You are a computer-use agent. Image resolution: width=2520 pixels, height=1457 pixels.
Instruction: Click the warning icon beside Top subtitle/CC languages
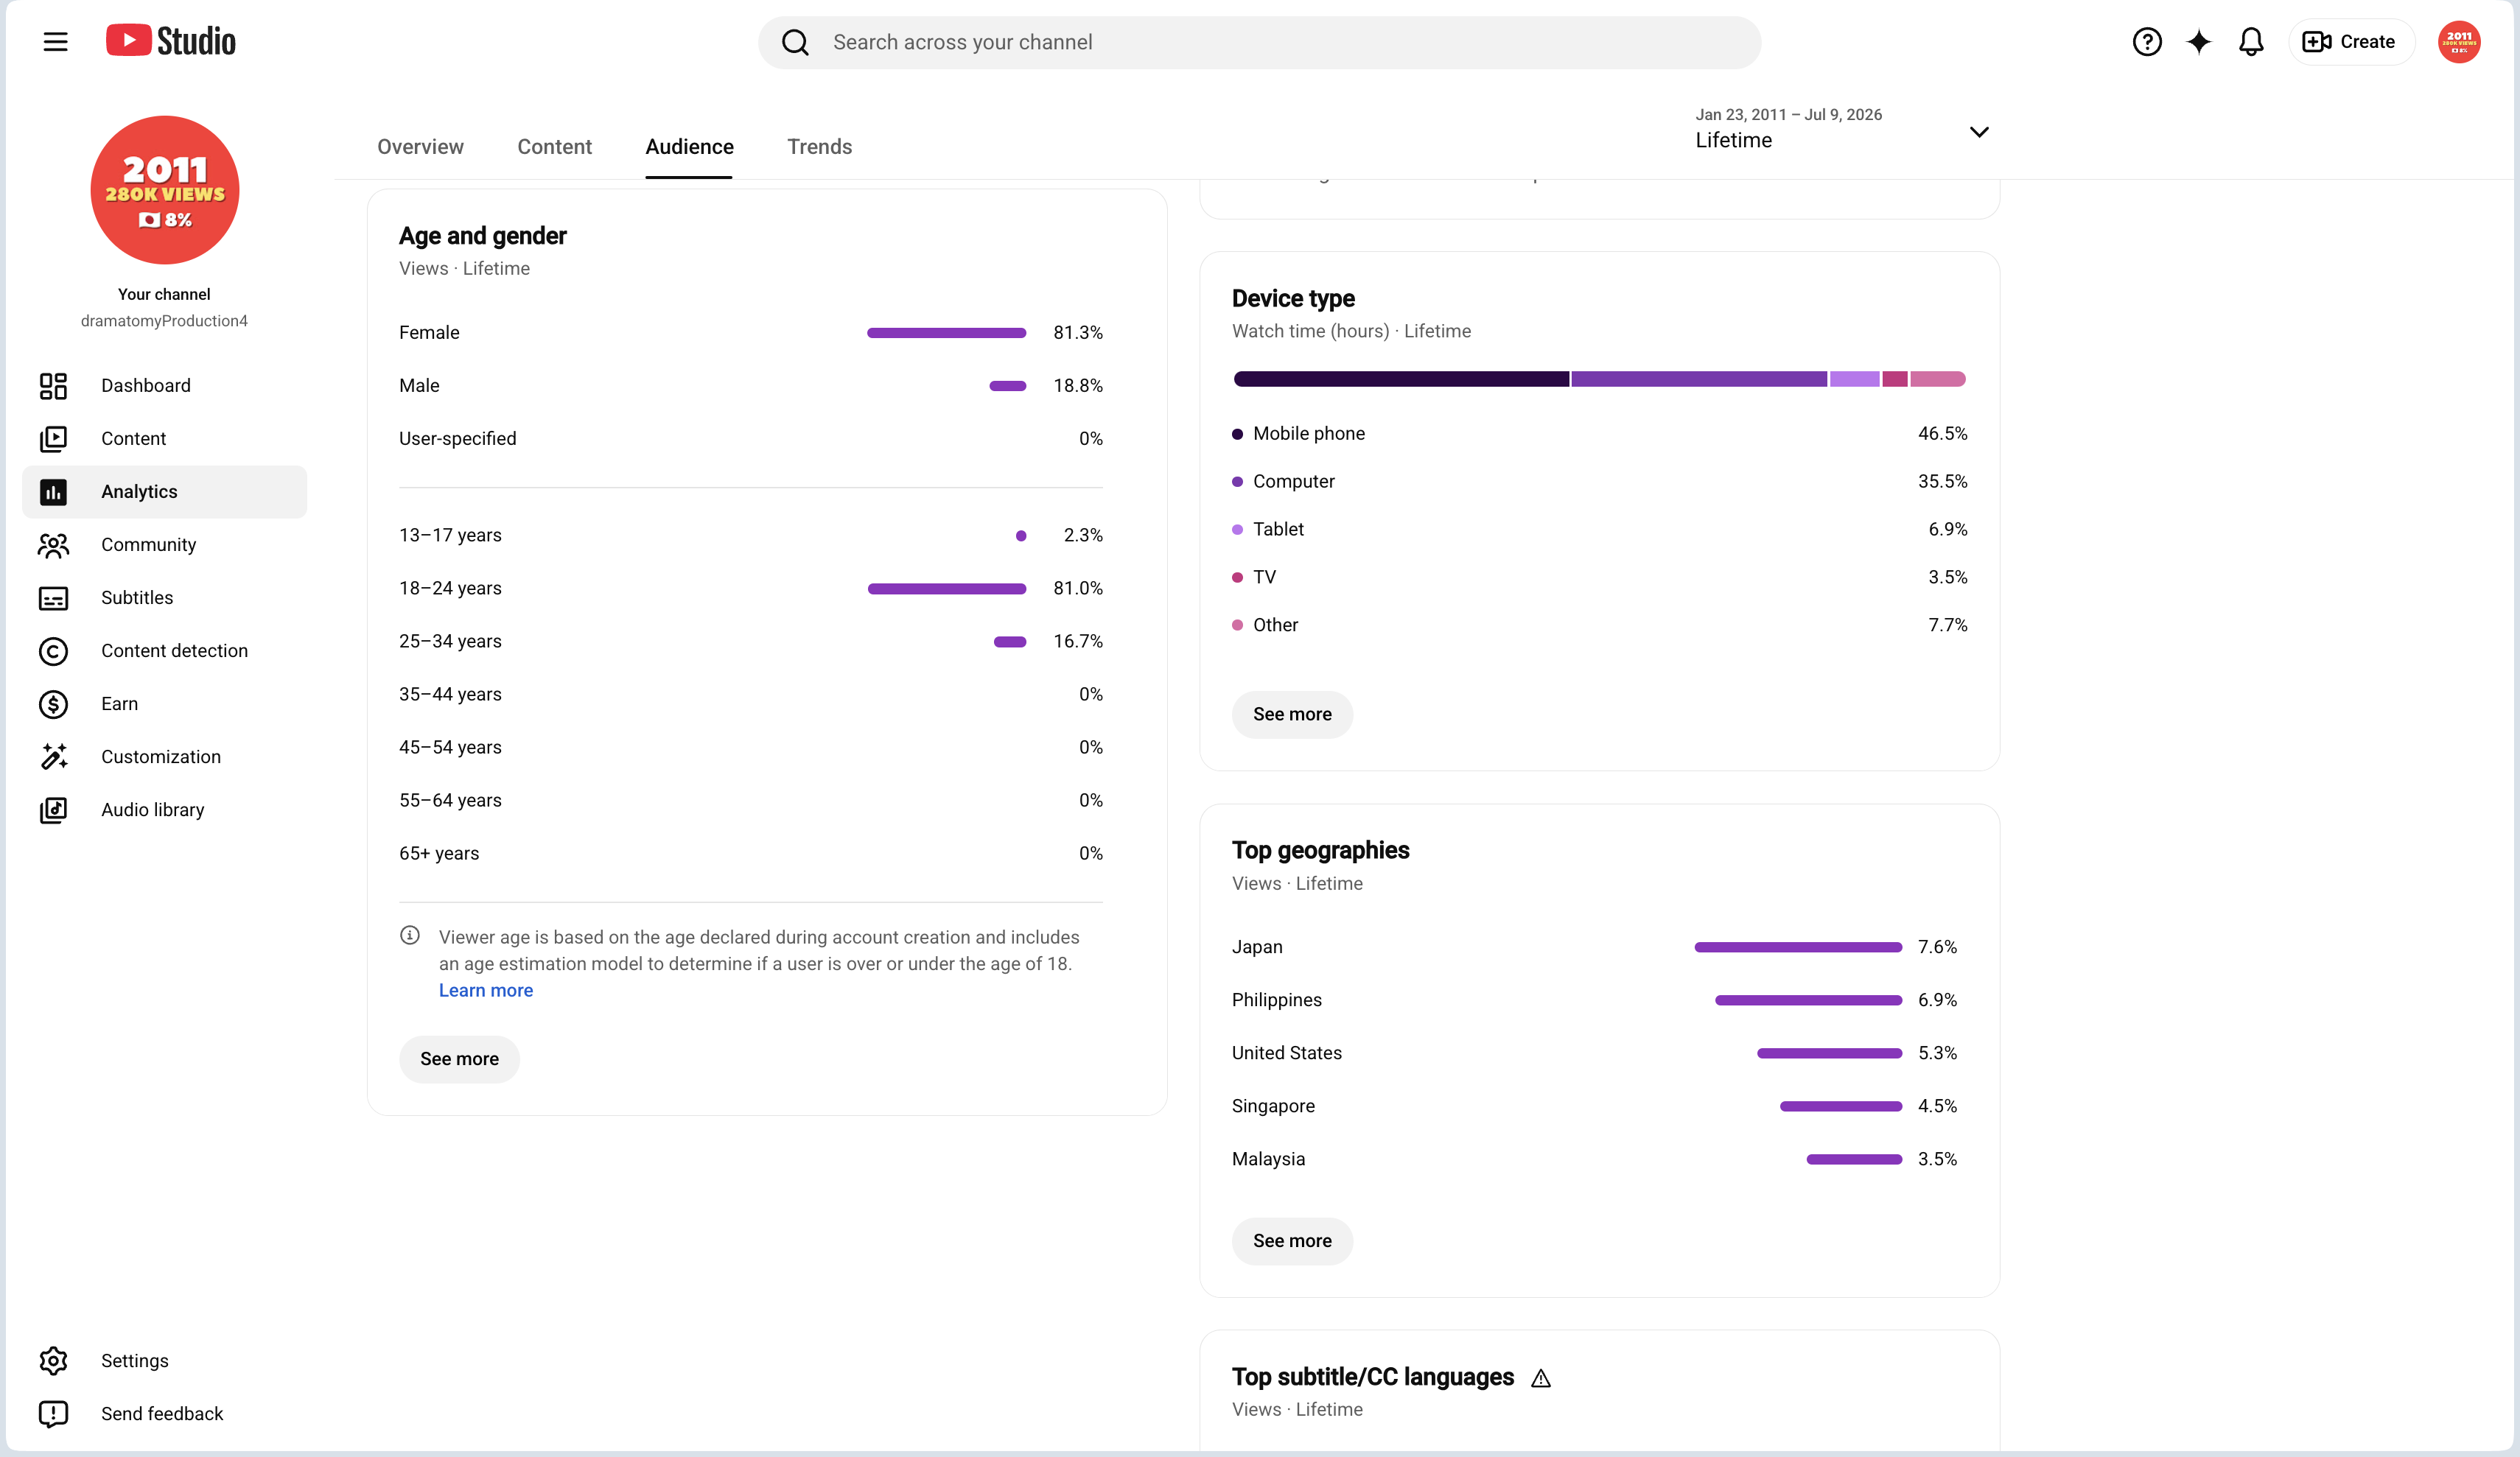pos(1541,1378)
